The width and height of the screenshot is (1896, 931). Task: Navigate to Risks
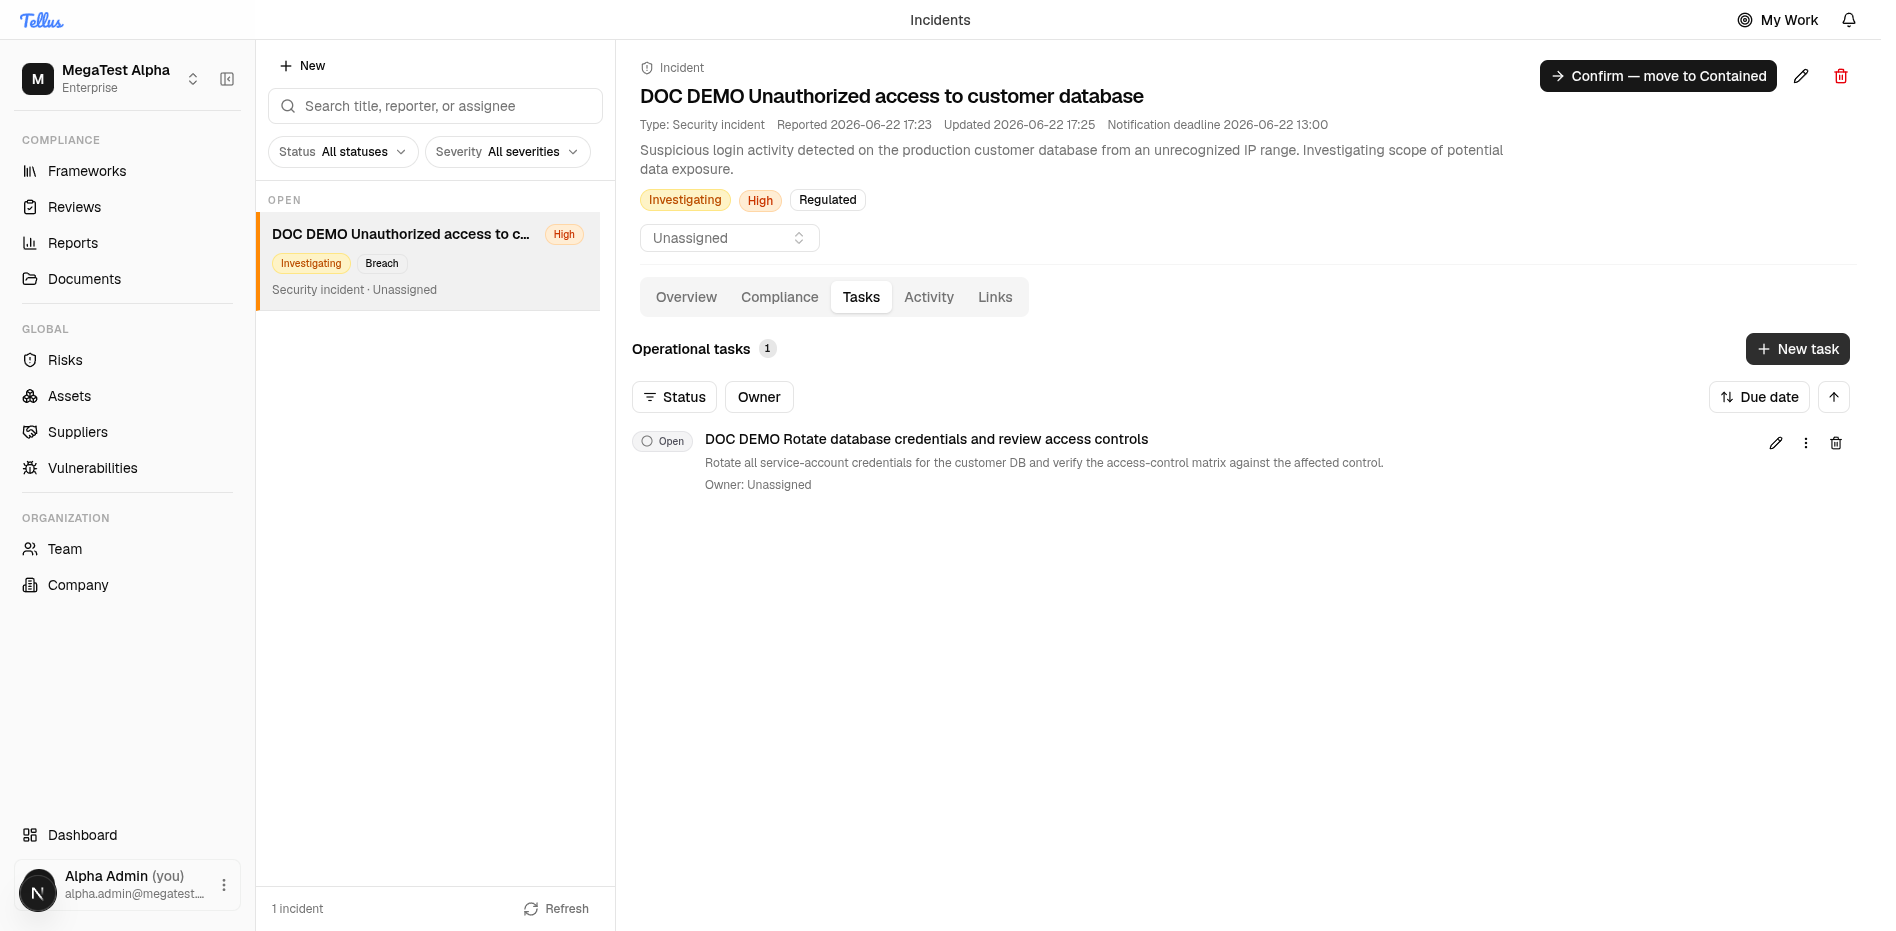[127, 360]
